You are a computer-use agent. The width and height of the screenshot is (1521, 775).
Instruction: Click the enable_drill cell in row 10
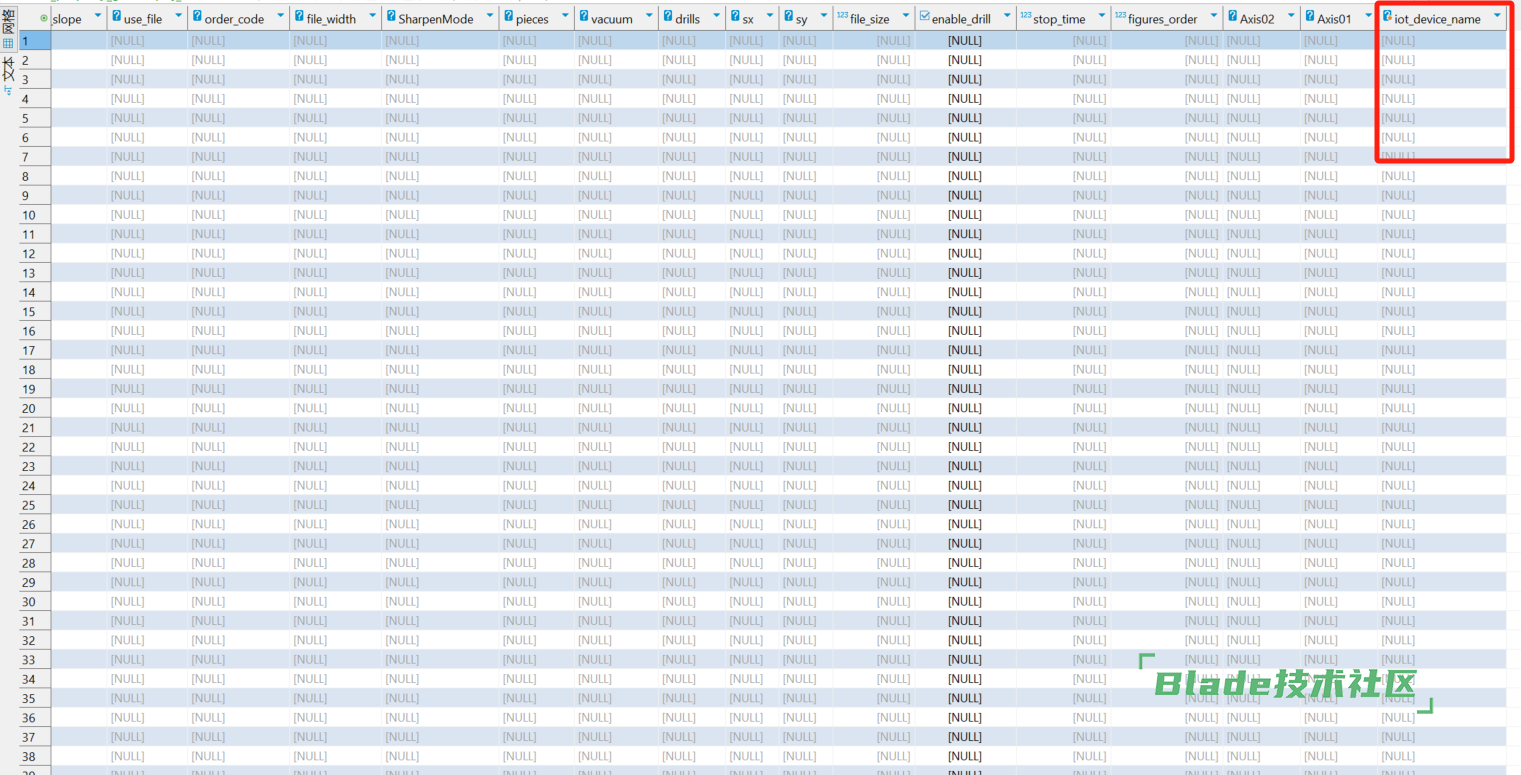964,215
